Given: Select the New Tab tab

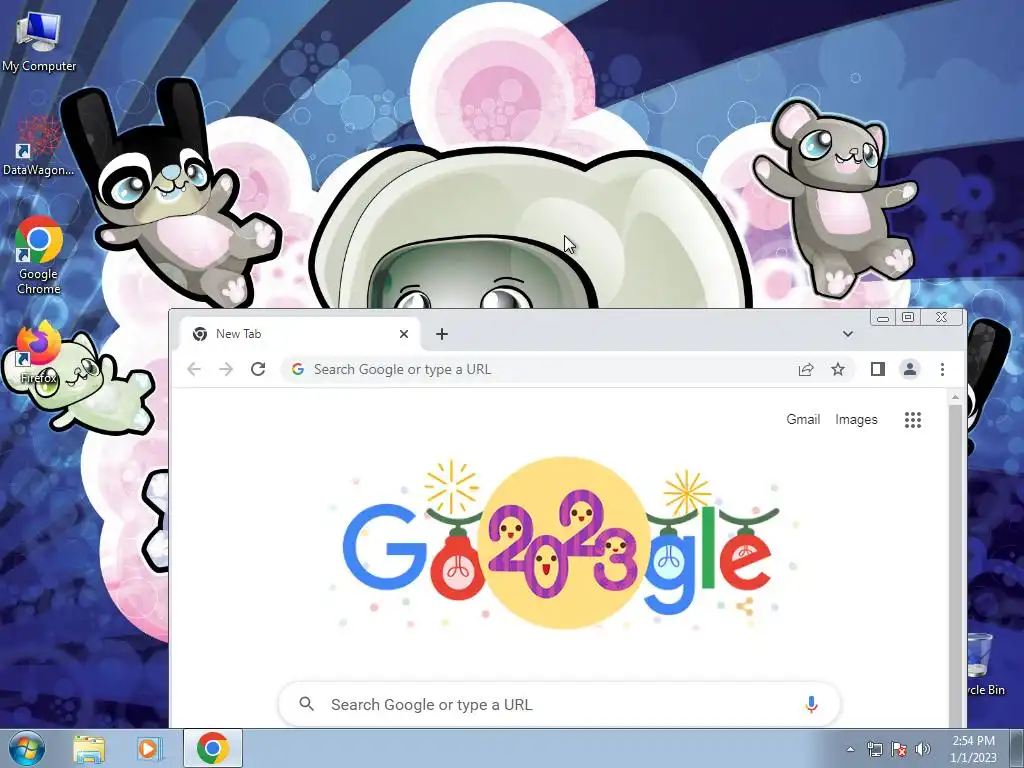Looking at the screenshot, I should [300, 334].
